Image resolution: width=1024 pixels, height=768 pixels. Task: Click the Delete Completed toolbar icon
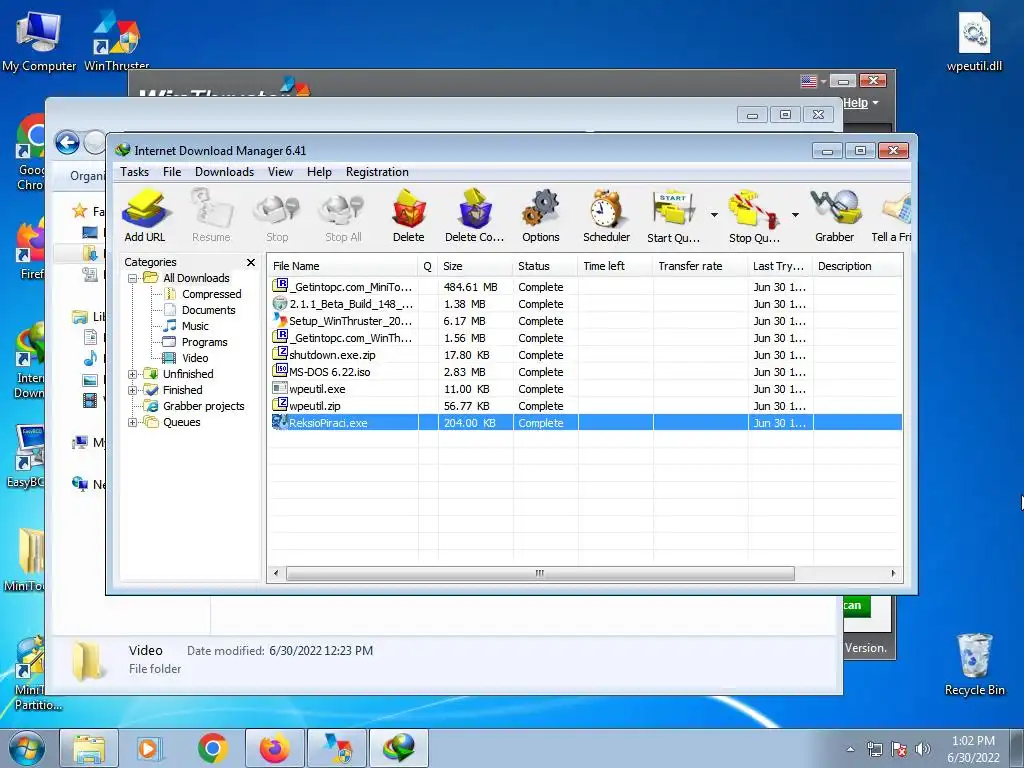[474, 216]
